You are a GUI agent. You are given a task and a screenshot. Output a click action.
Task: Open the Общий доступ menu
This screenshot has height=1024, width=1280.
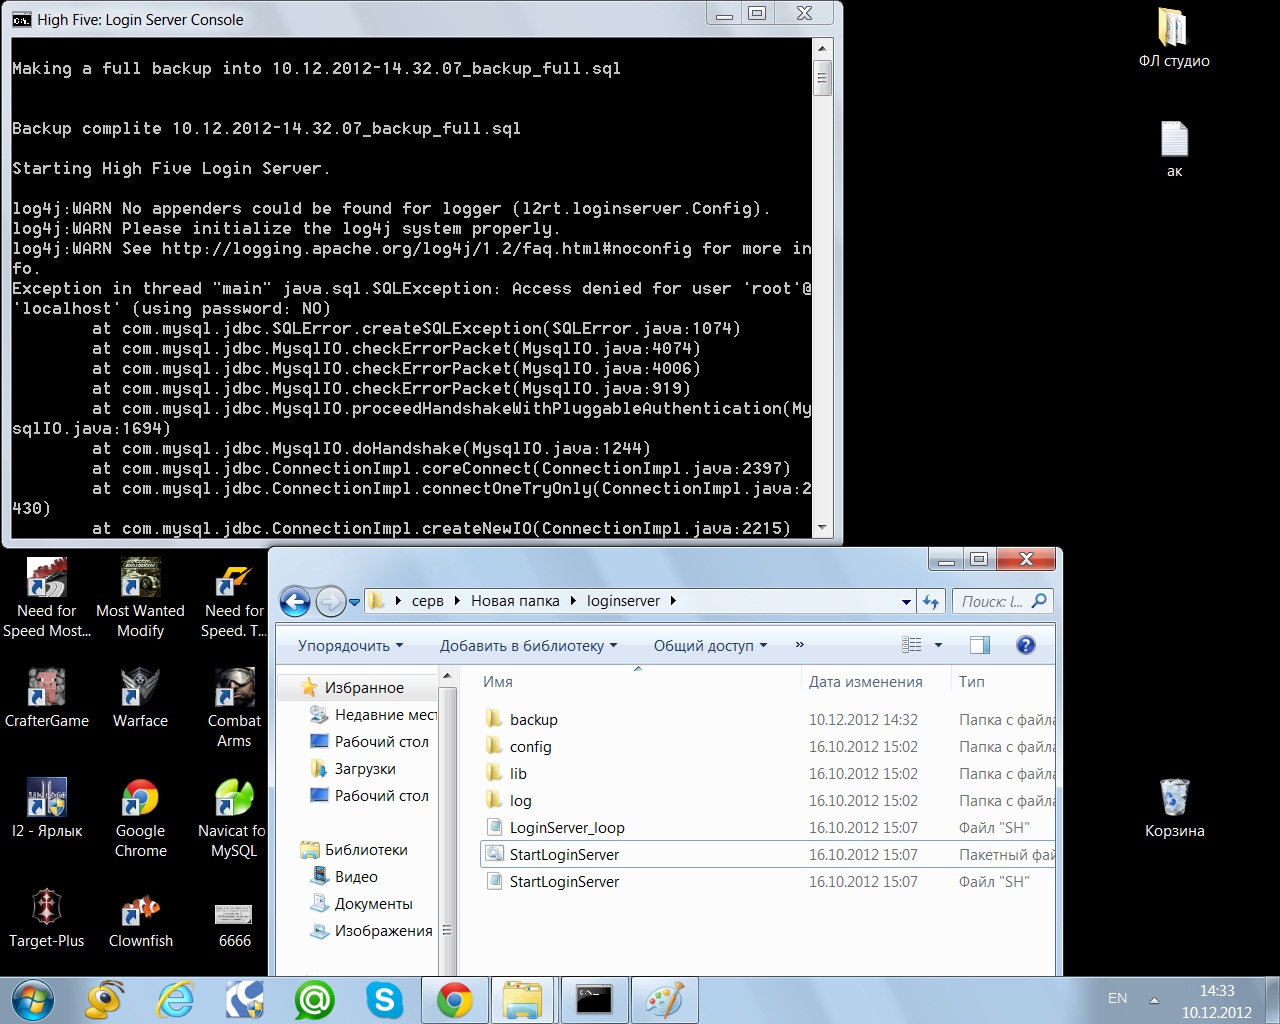pyautogui.click(x=710, y=645)
